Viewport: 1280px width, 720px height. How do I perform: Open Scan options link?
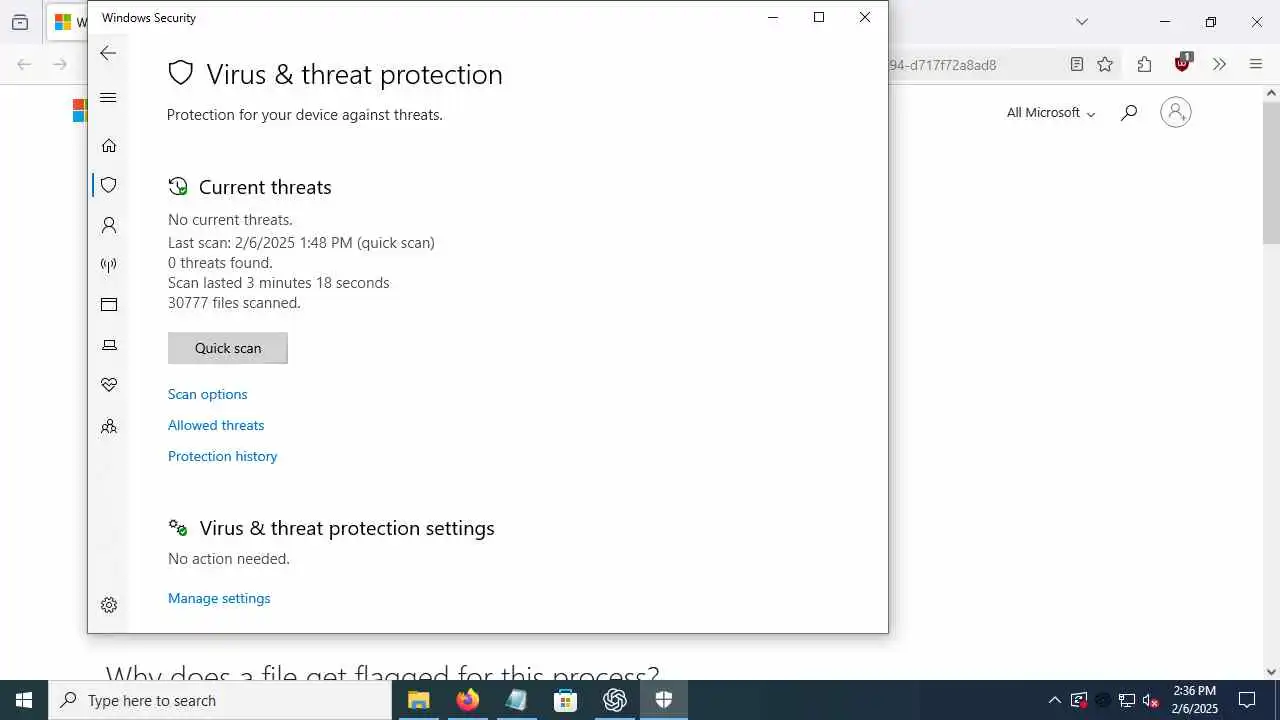point(208,394)
